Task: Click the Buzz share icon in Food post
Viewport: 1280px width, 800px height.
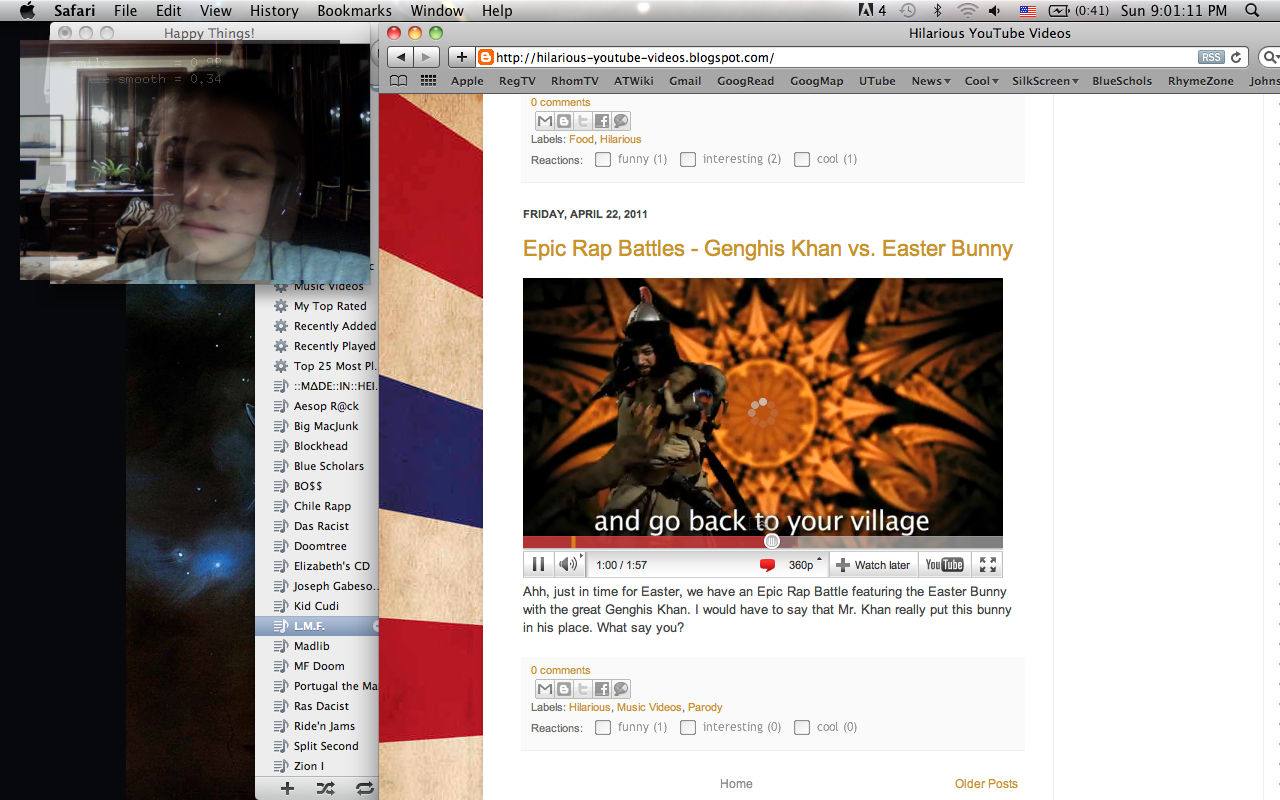Action: click(621, 121)
